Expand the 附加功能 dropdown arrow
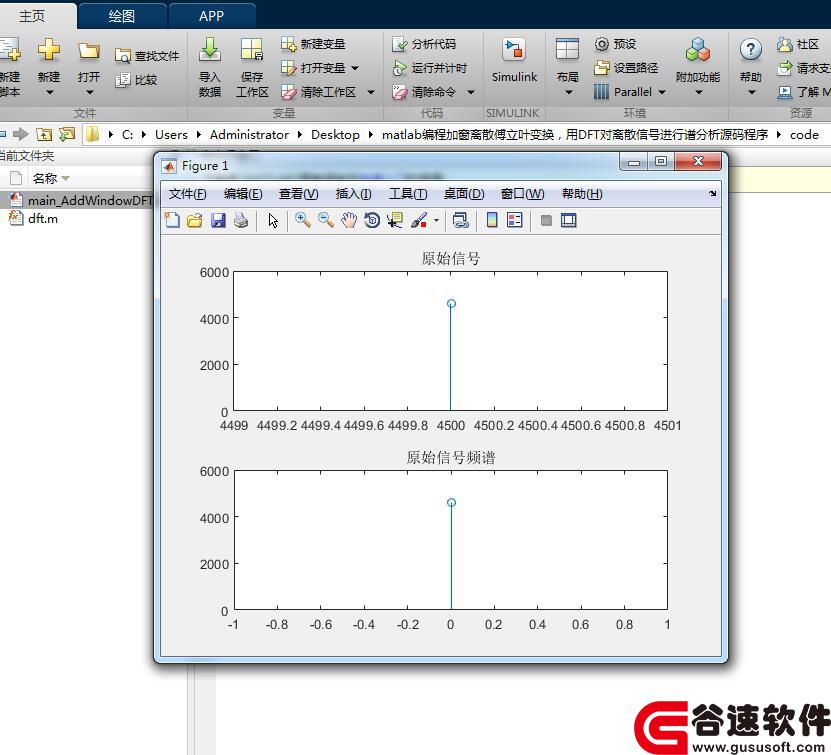The image size is (831, 755). (x=699, y=93)
